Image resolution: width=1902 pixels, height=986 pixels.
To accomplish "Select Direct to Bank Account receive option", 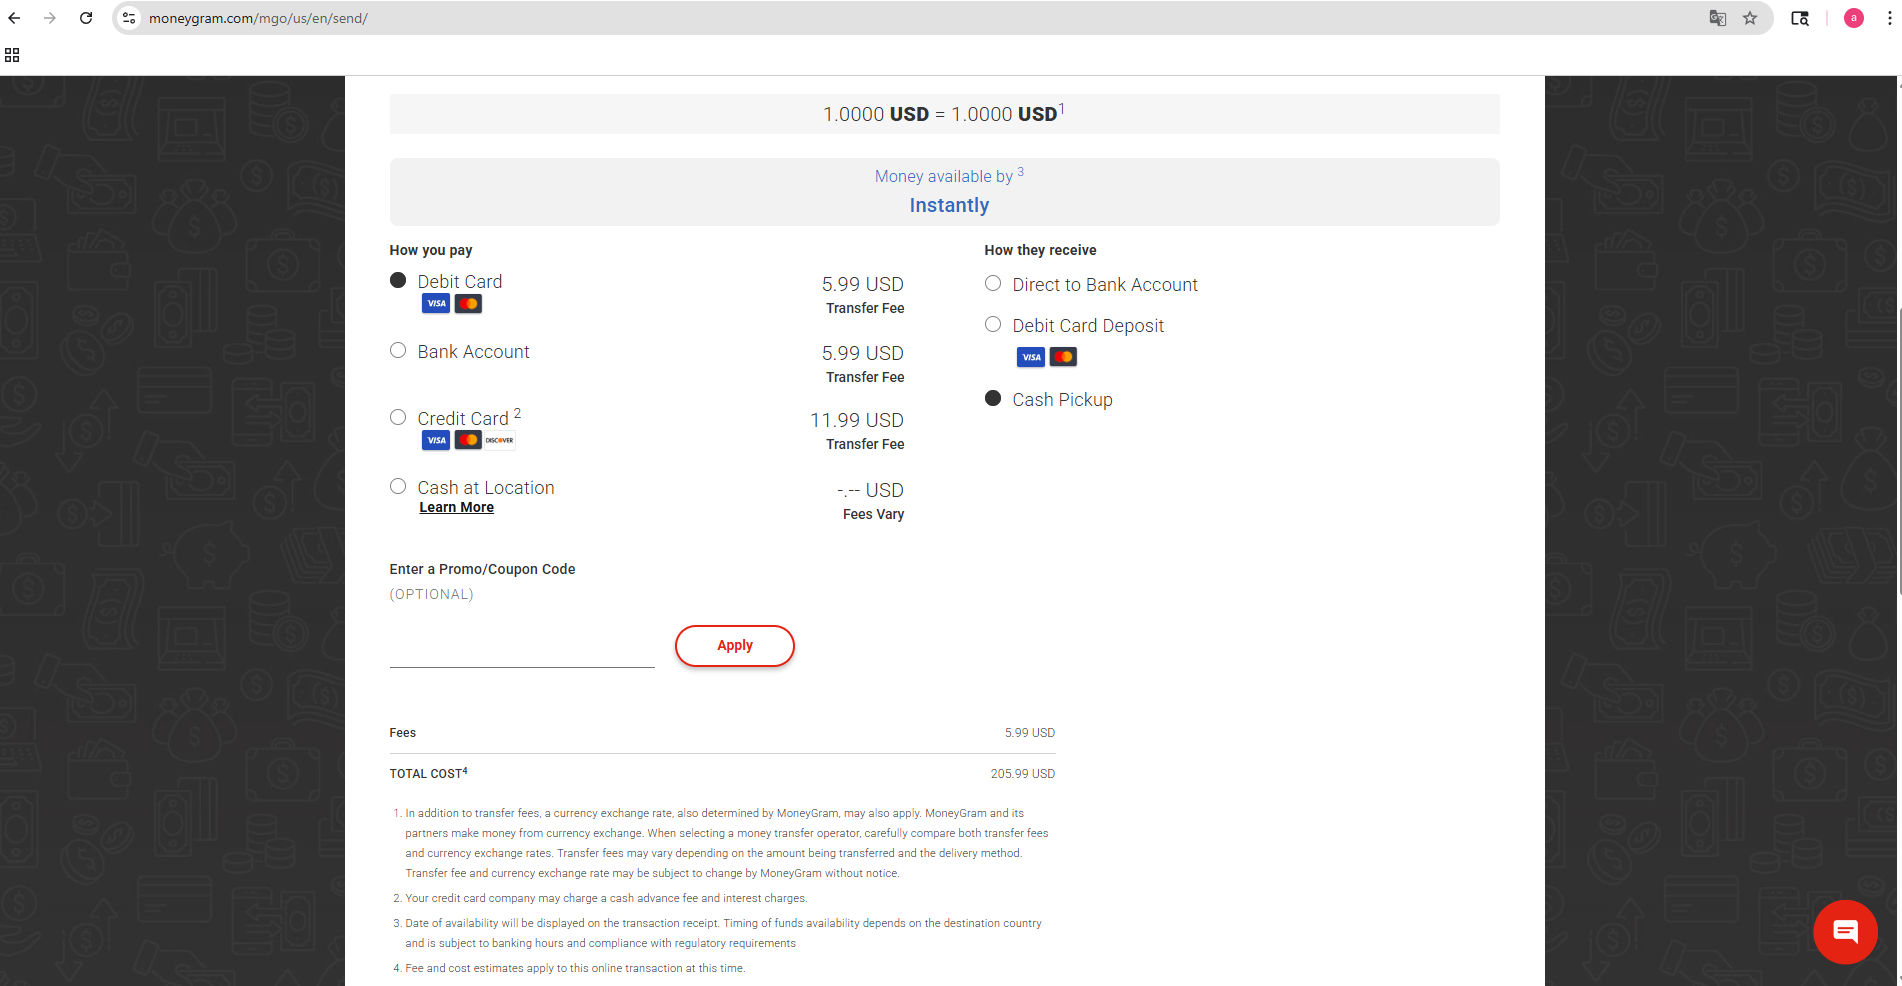I will click(x=993, y=284).
